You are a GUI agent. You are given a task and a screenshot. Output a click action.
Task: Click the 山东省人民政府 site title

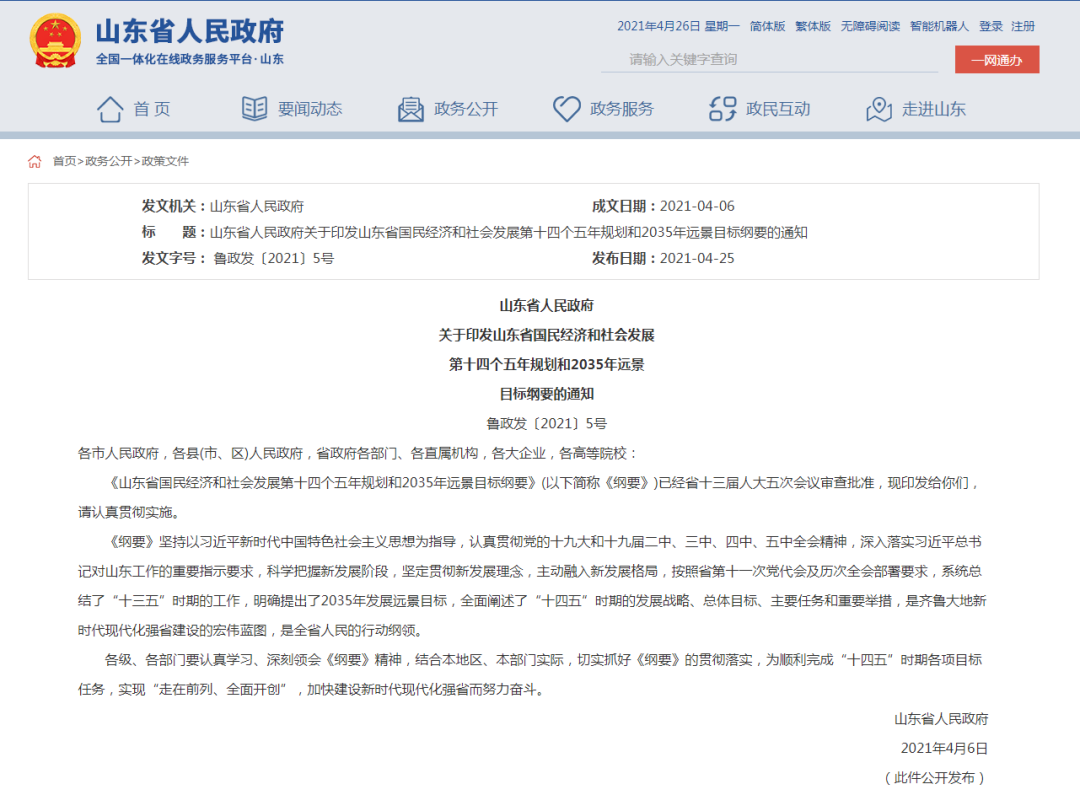pyautogui.click(x=189, y=32)
